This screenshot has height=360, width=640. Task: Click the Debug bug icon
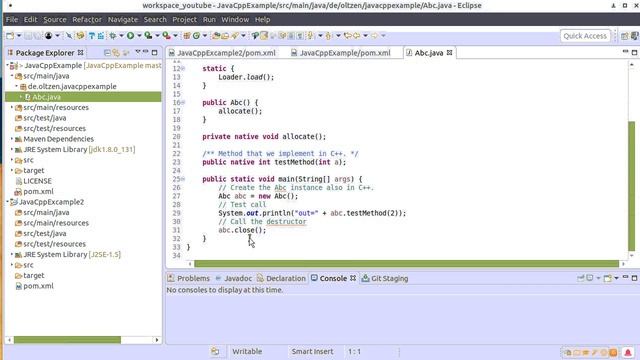click(113, 36)
